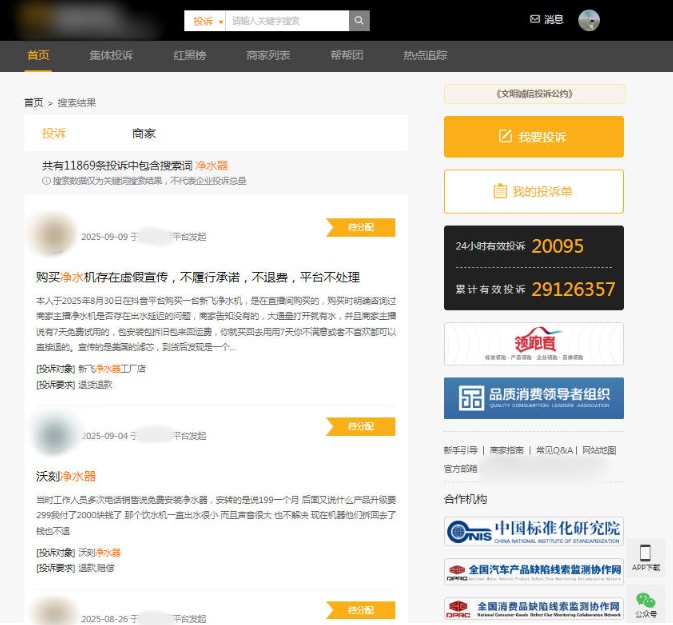Click the 累计有效投诉 count 29126357
This screenshot has height=625, width=673.
click(573, 289)
